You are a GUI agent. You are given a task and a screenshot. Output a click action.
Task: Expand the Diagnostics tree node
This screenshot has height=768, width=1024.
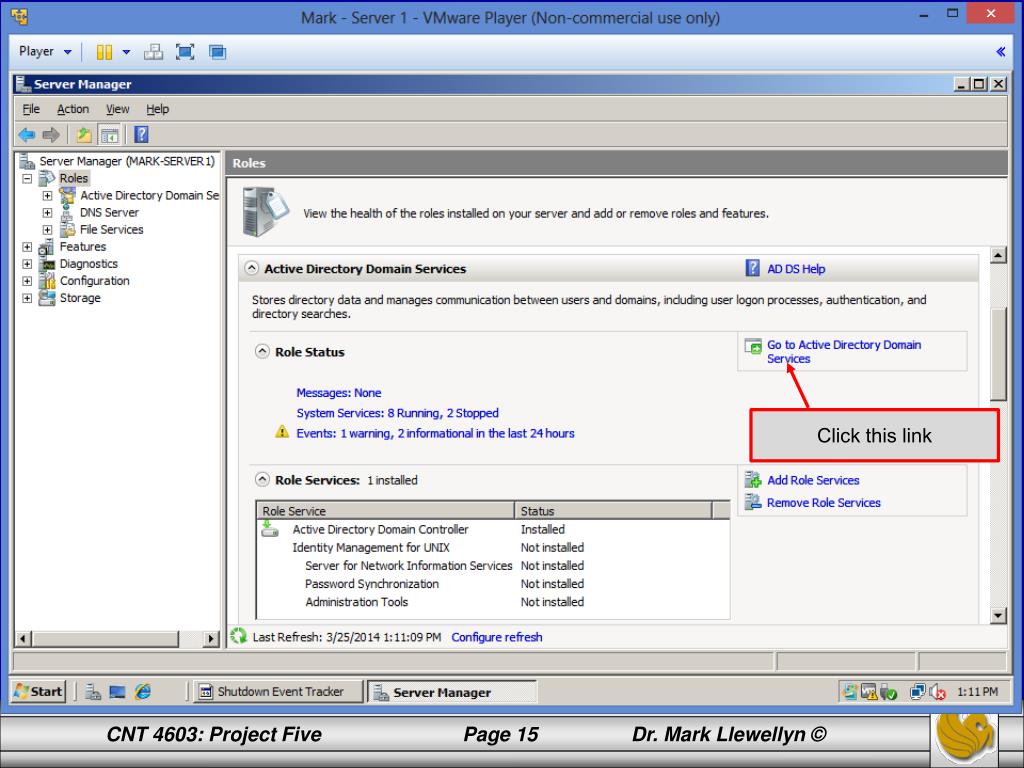tap(27, 264)
